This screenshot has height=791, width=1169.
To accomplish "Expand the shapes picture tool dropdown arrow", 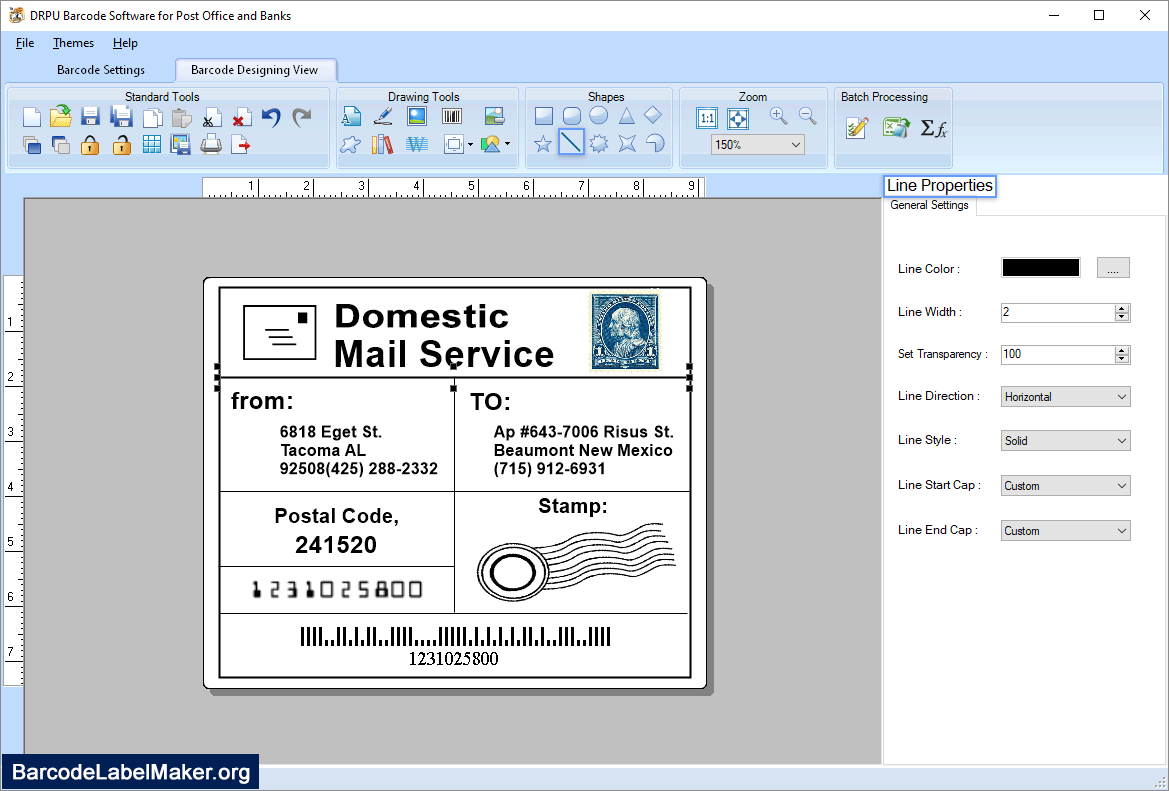I will [x=508, y=144].
